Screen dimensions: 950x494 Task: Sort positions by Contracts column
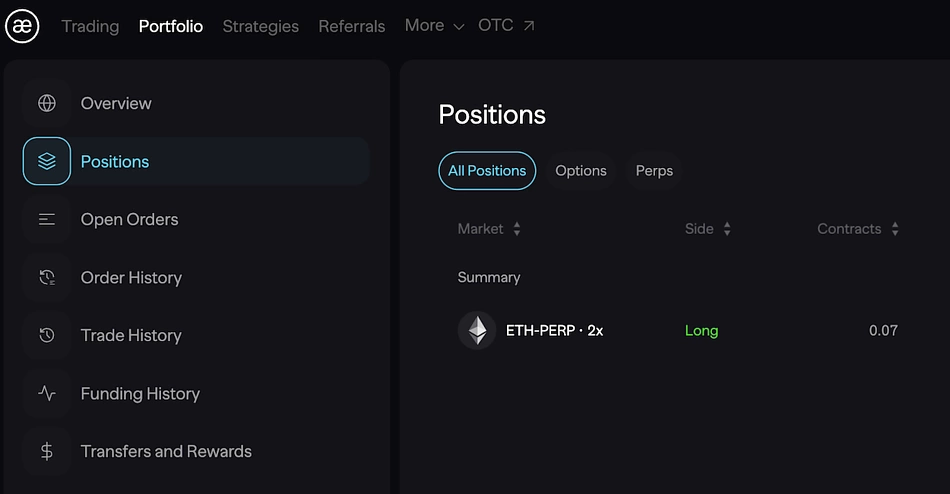[x=858, y=229]
